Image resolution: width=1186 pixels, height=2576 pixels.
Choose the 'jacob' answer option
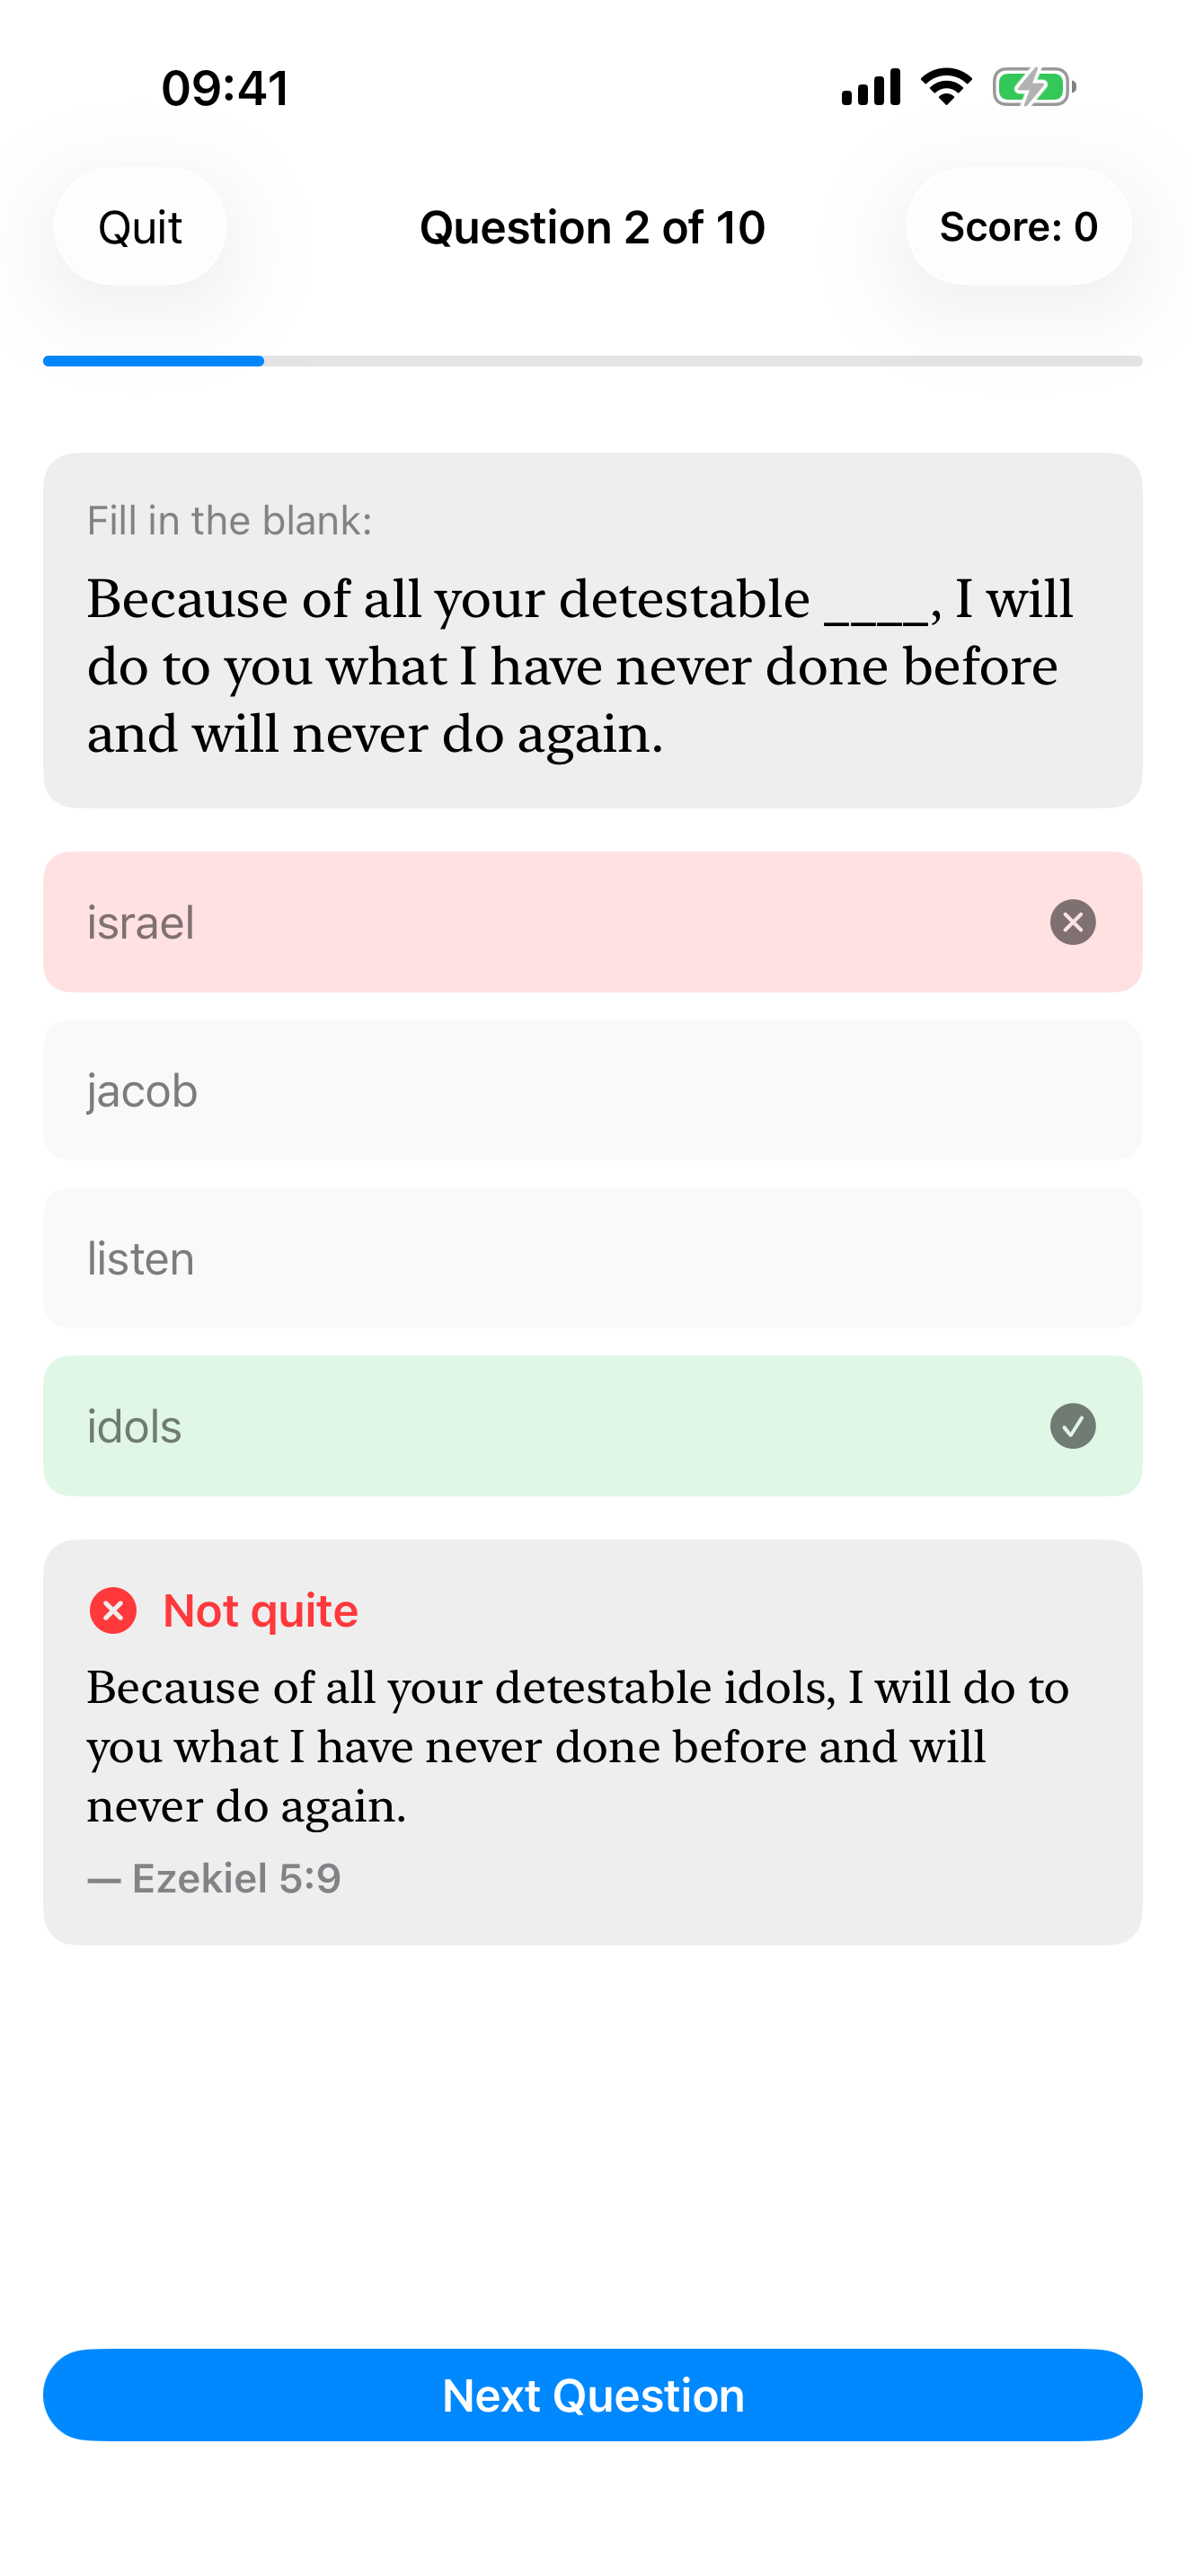(x=593, y=1090)
